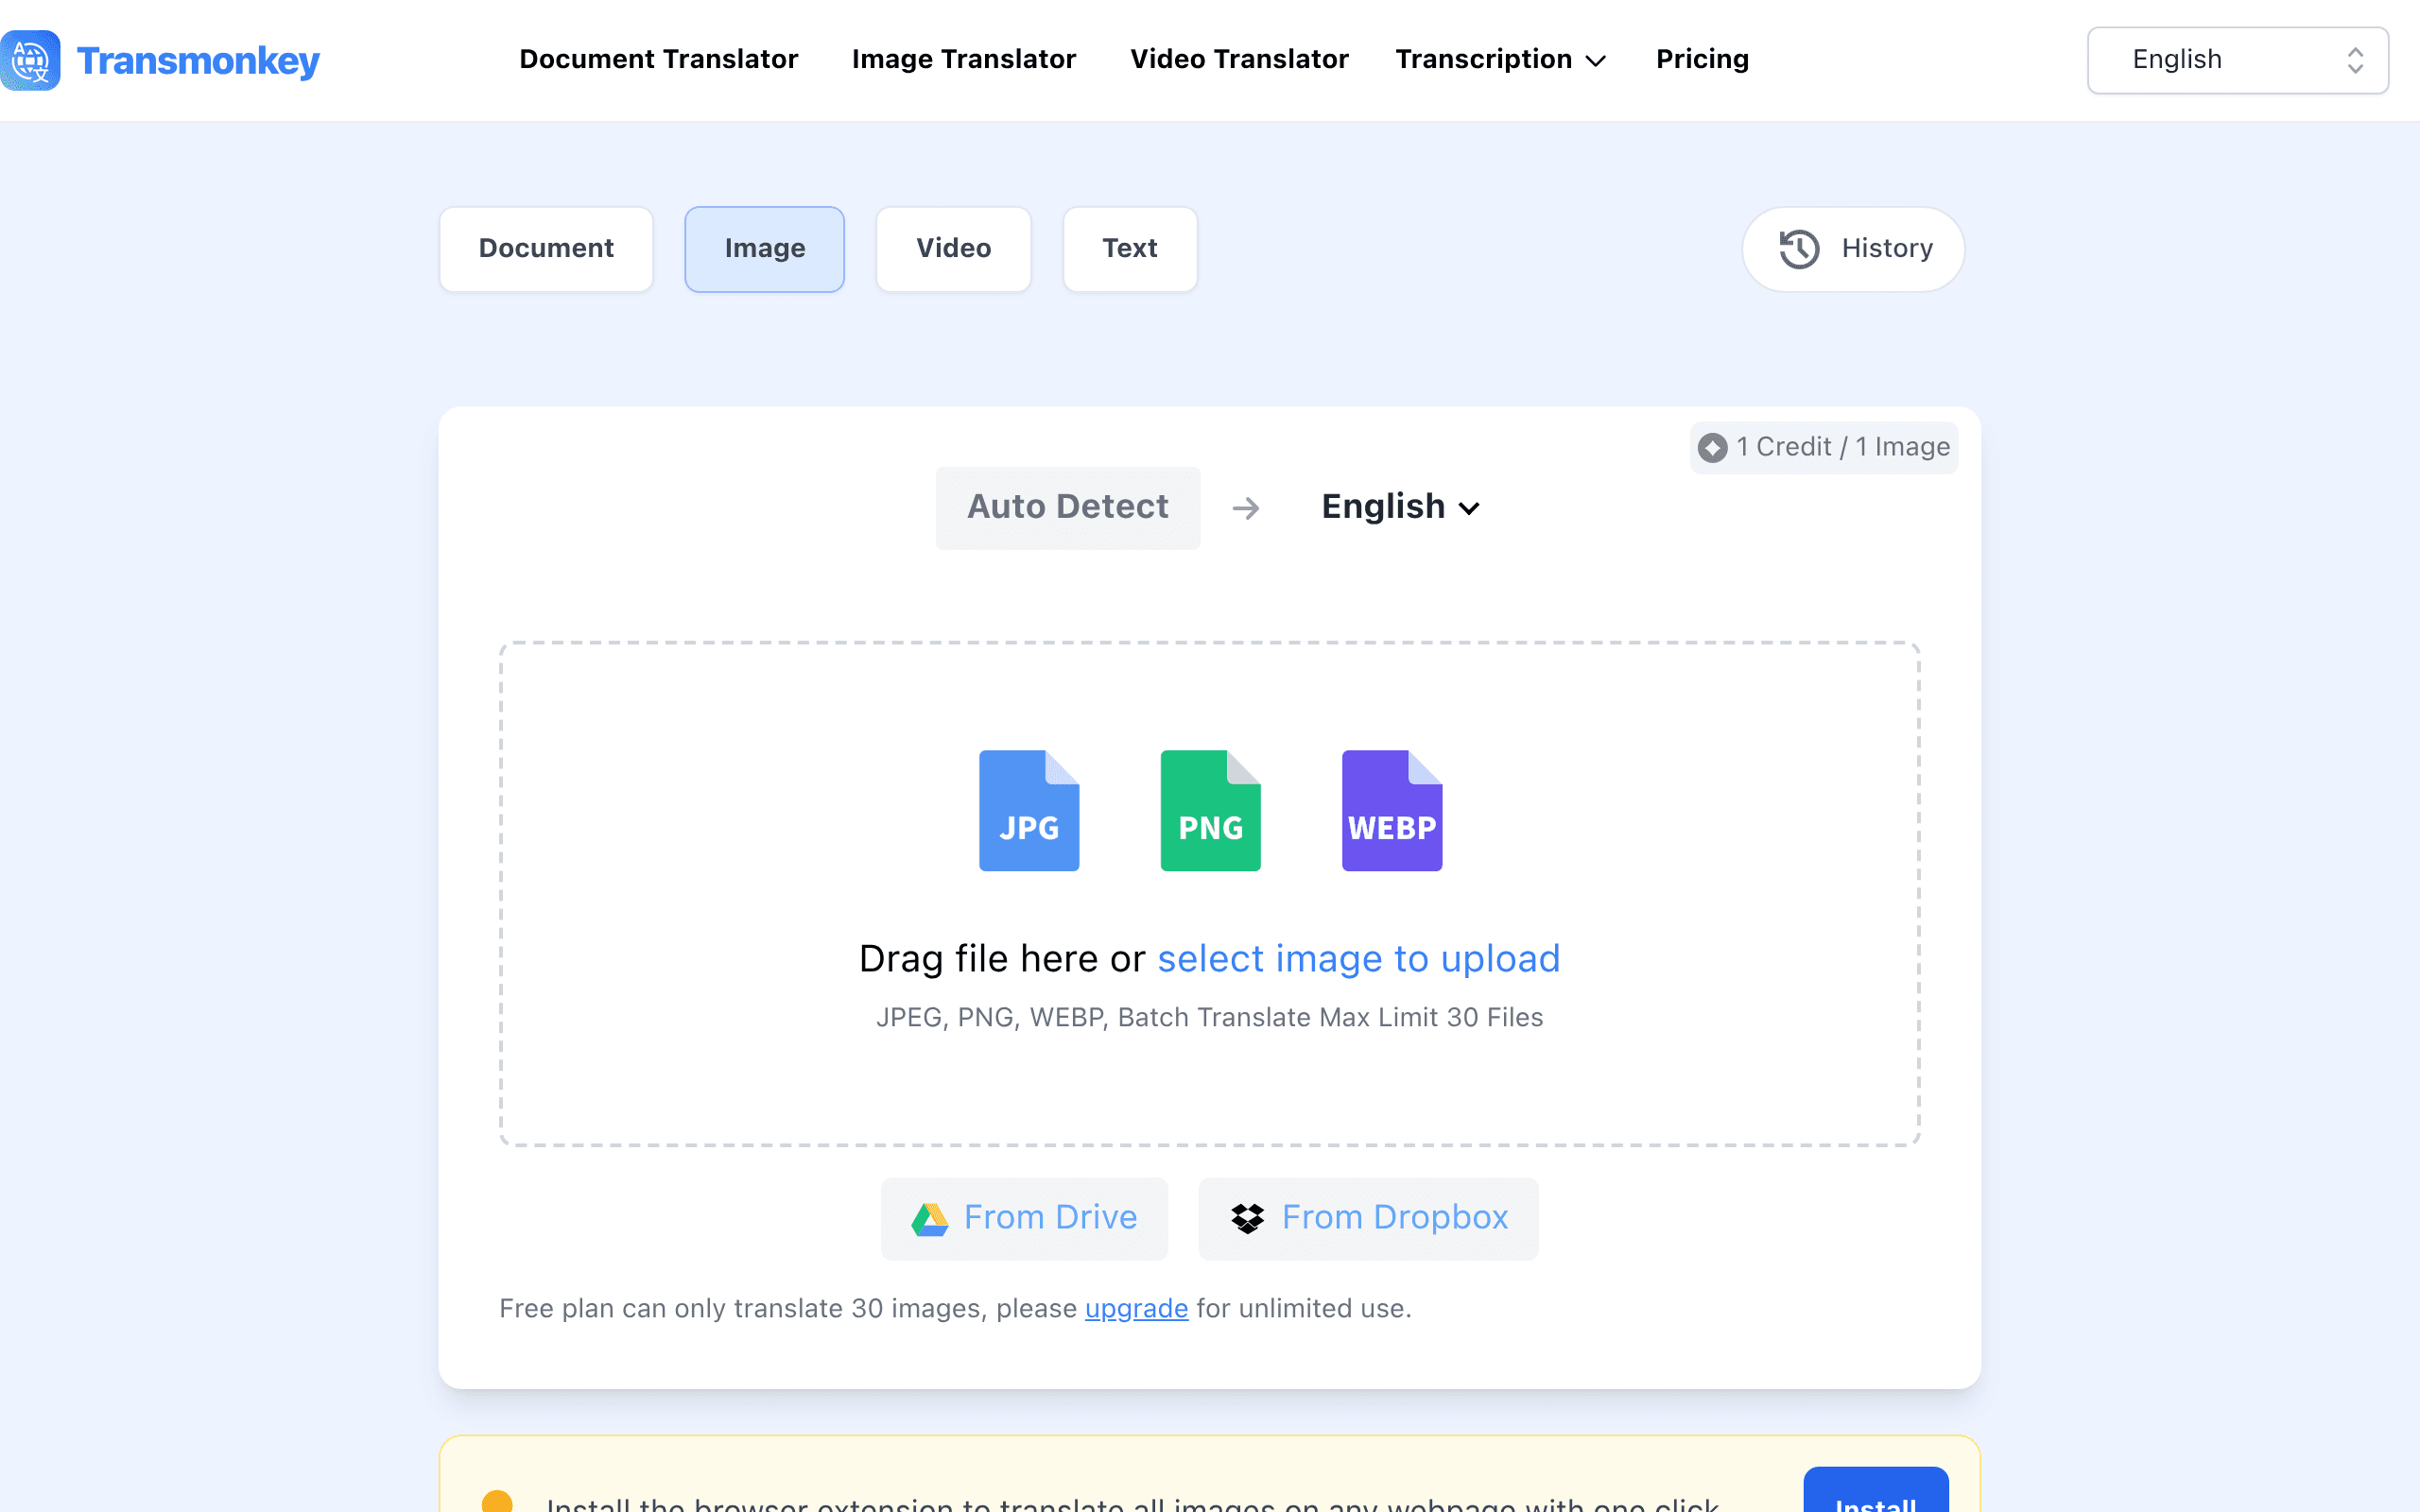
Task: Open the English target language dropdown
Action: pos(1400,507)
